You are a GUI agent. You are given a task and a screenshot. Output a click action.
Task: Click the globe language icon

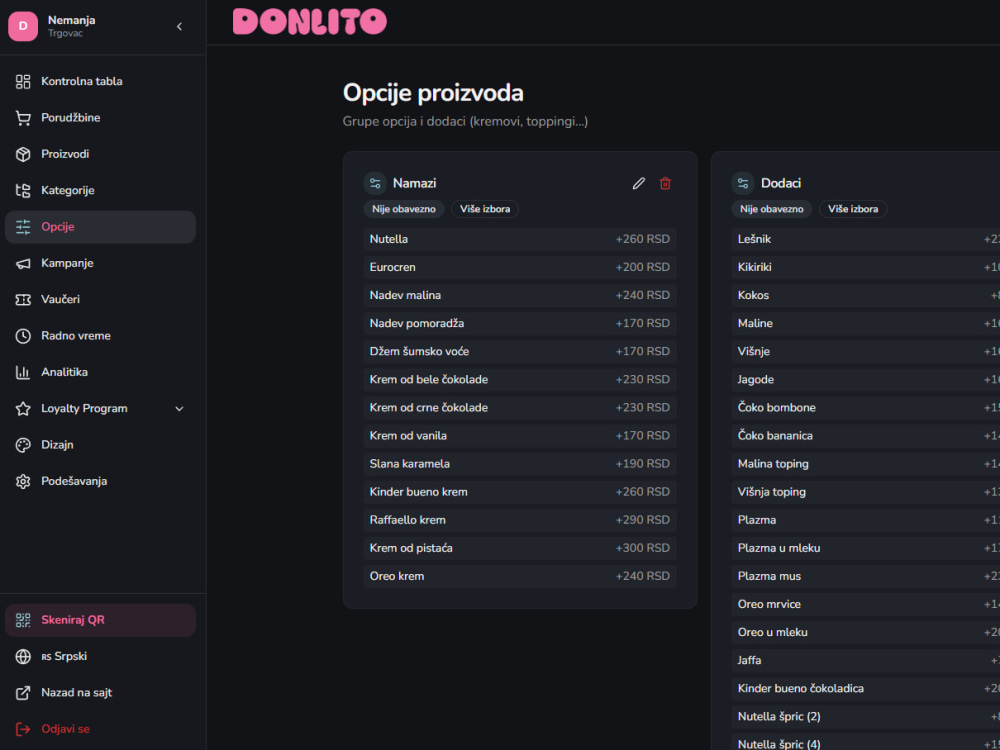(23, 656)
